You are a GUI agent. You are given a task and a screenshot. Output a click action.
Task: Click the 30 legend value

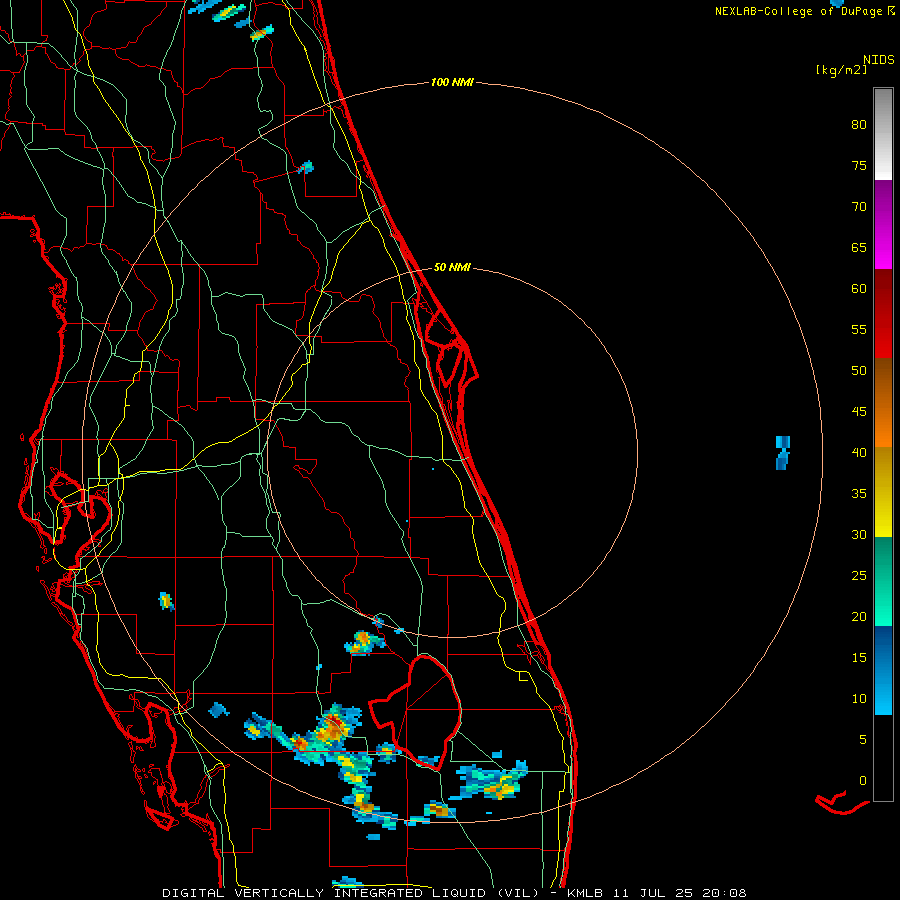(859, 534)
